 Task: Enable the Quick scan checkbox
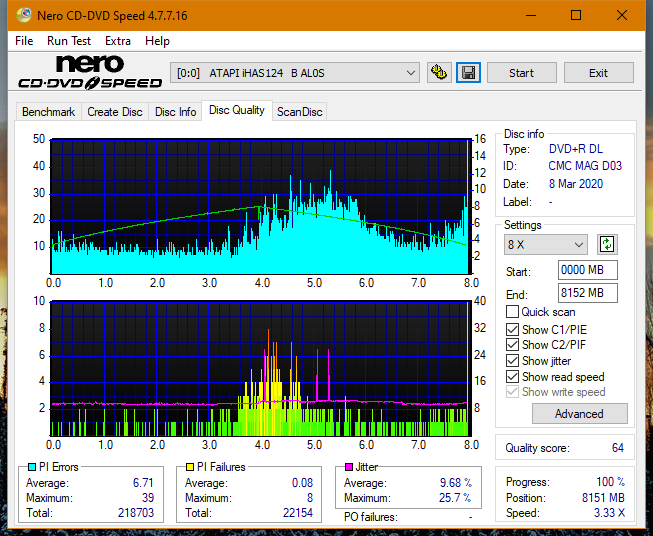coord(512,312)
